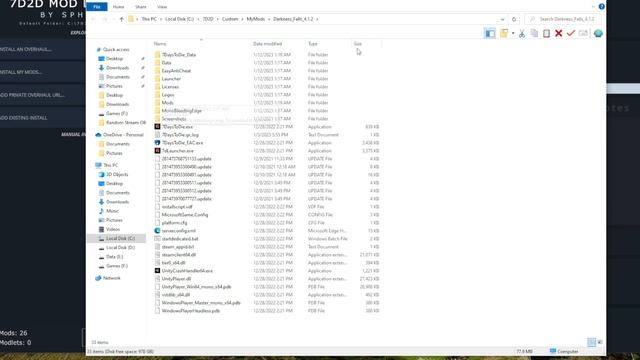640x360 pixels.
Task: Open the recent locations dropdown arrow
Action: click(113, 19)
